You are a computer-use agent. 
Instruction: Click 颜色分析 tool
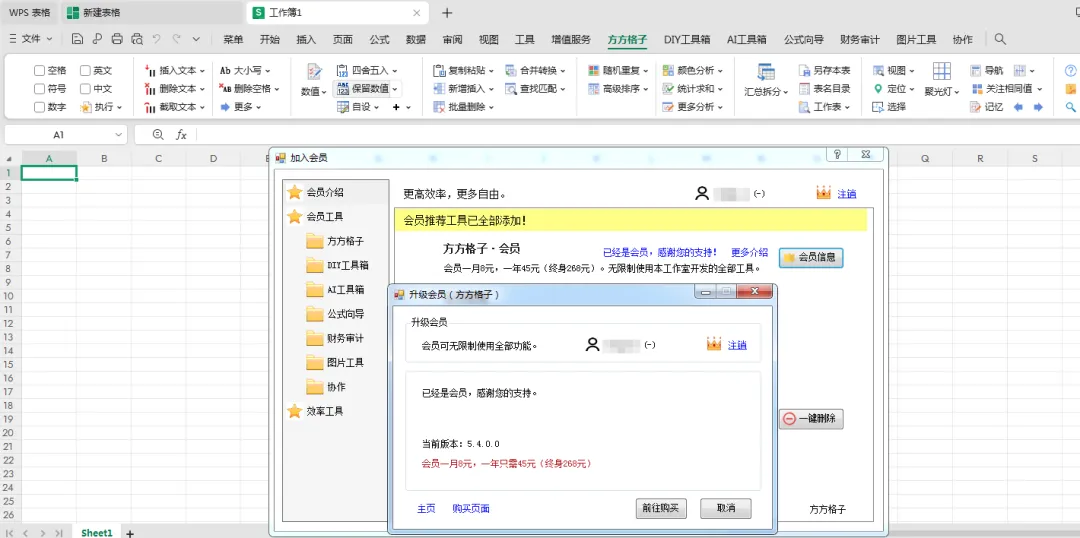coord(693,70)
